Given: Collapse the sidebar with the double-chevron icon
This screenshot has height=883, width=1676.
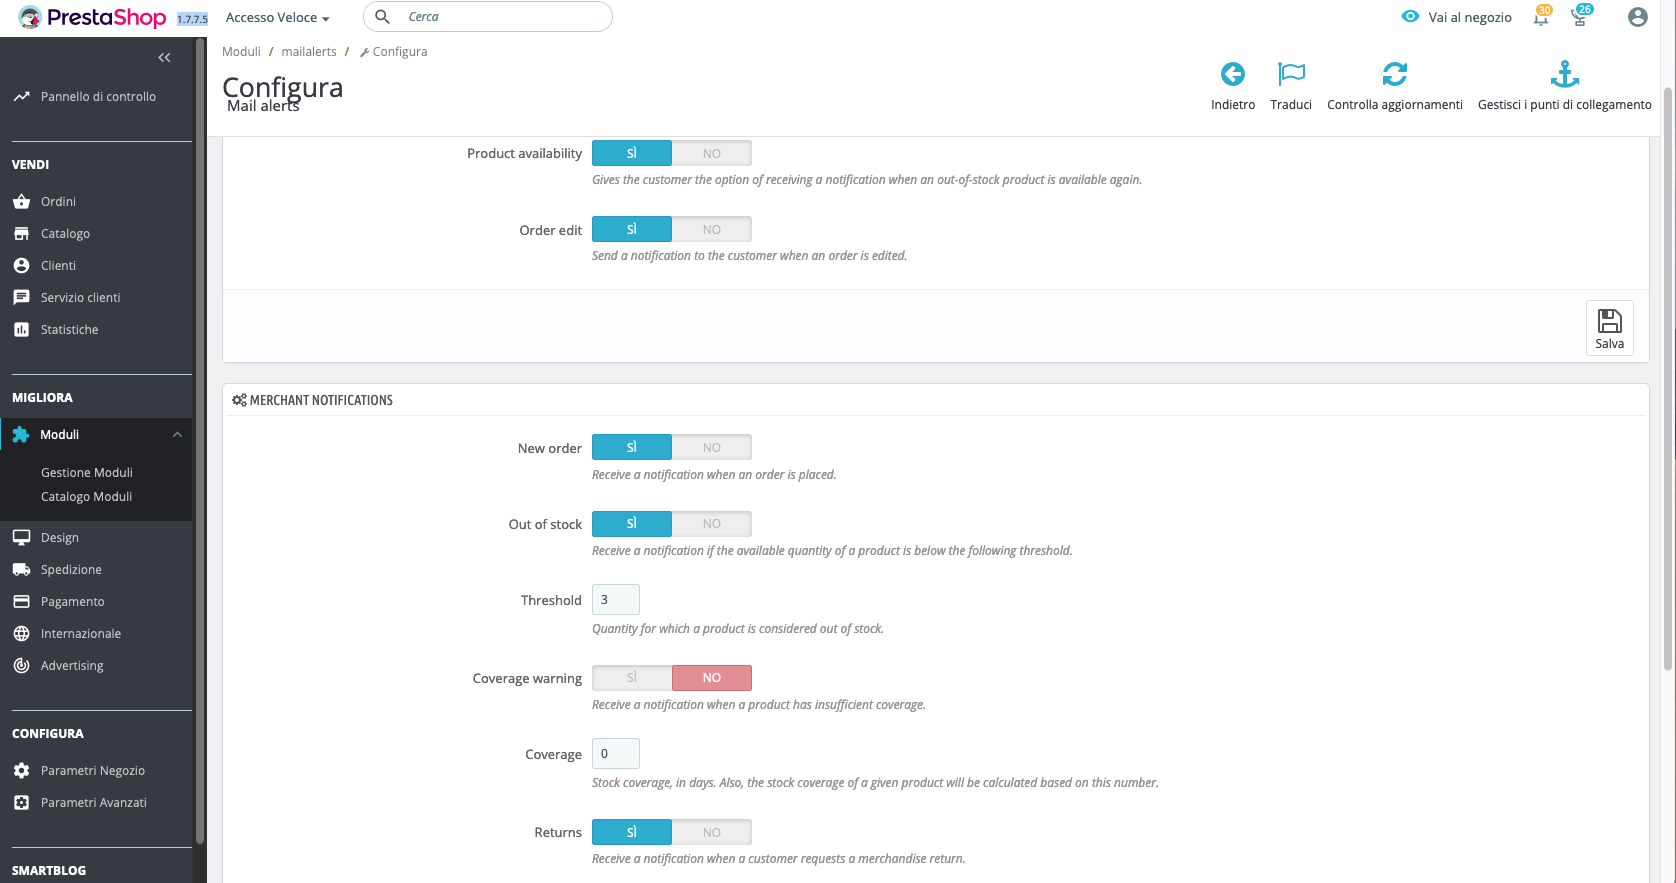Looking at the screenshot, I should click(x=164, y=58).
